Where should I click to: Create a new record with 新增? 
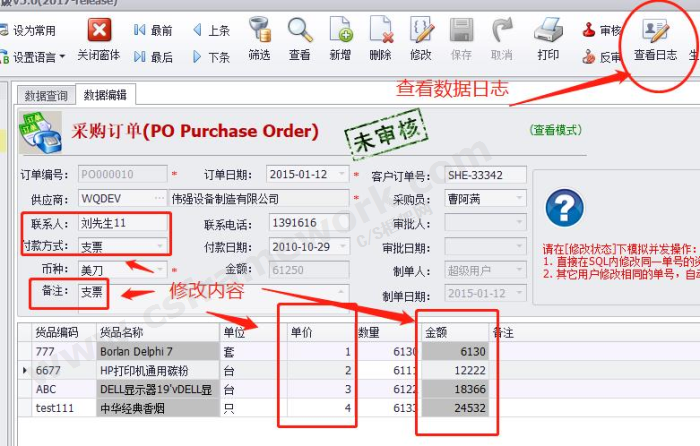click(x=341, y=31)
